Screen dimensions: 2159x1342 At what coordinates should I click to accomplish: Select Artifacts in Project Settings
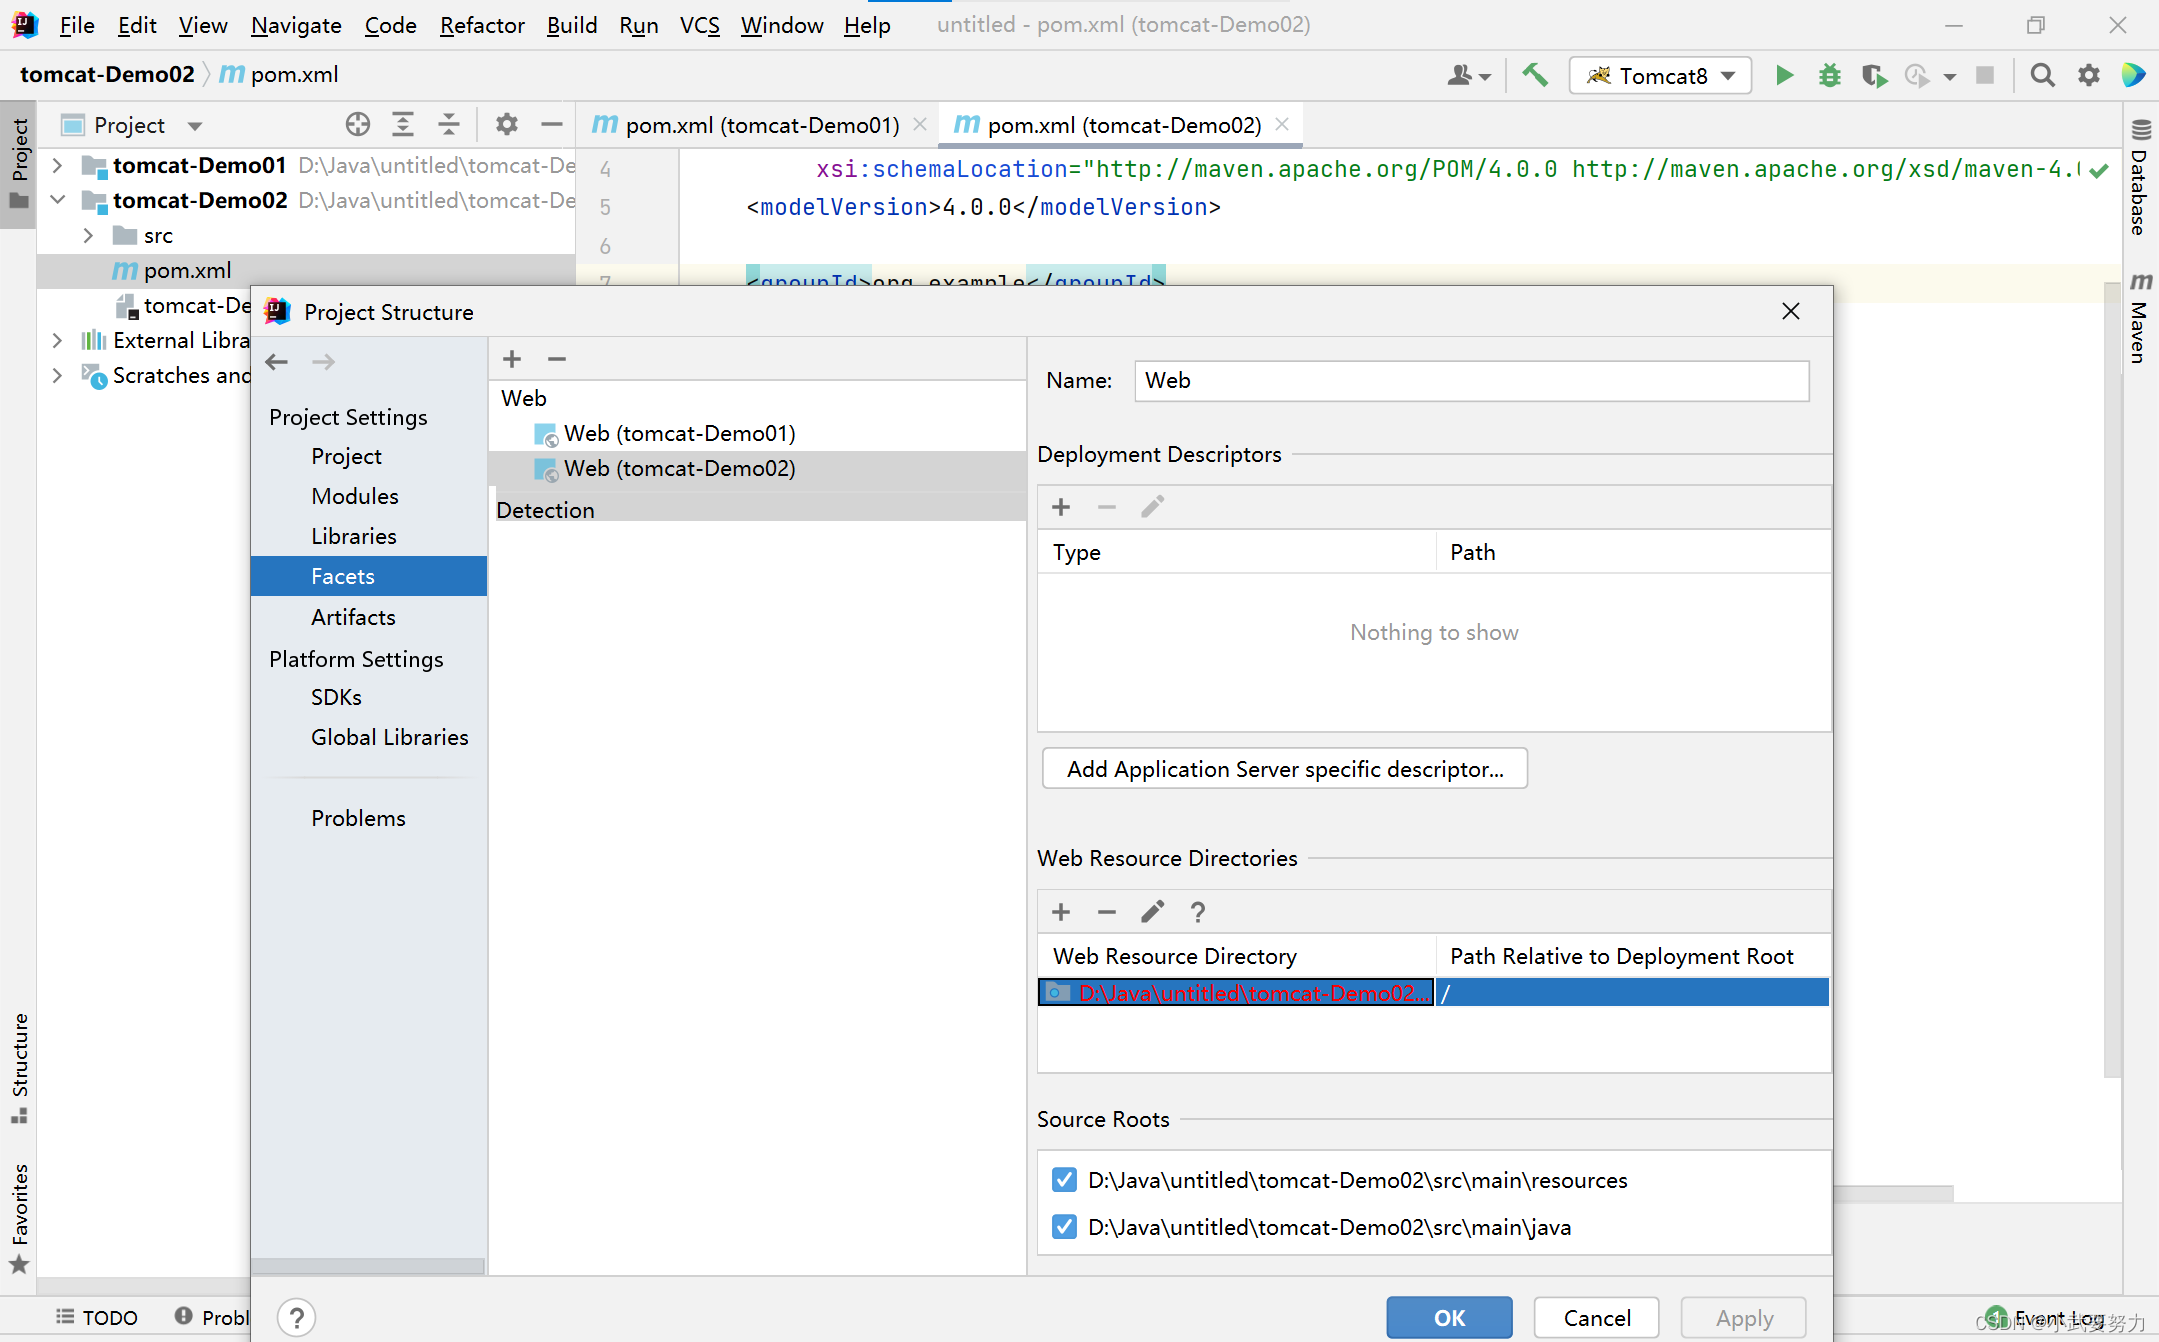pyautogui.click(x=353, y=617)
